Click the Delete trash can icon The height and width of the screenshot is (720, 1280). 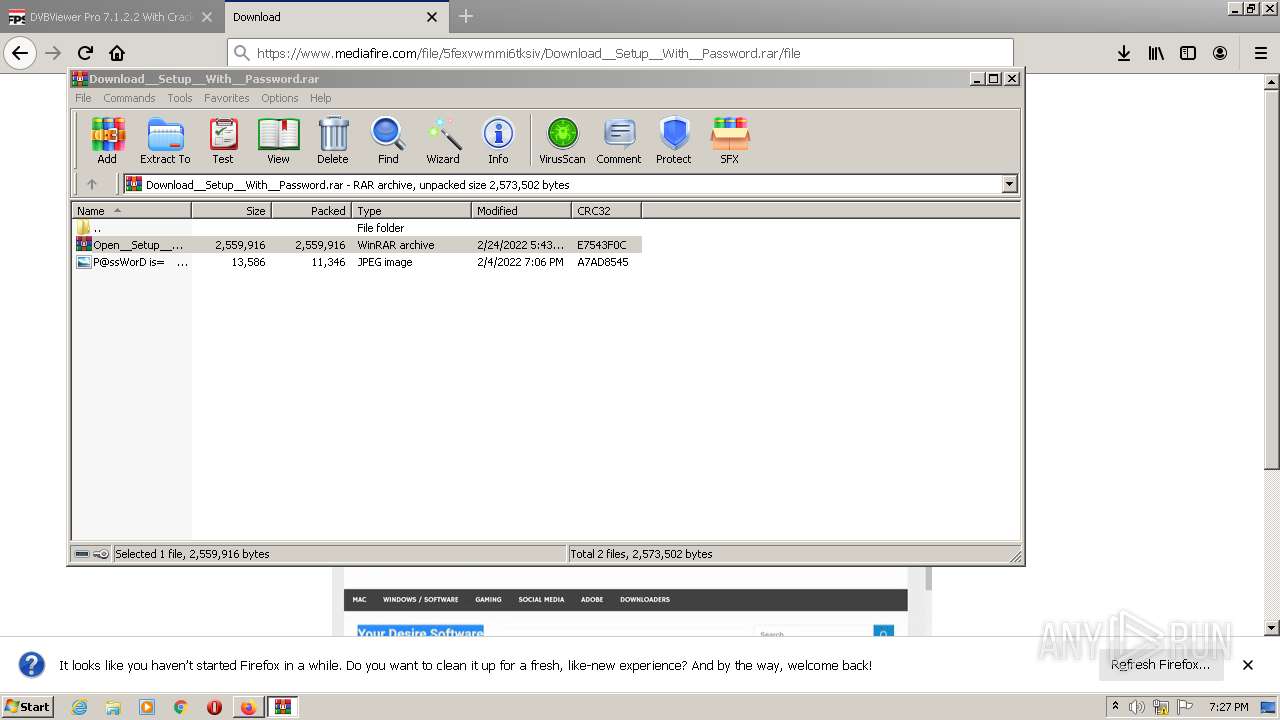tap(333, 140)
